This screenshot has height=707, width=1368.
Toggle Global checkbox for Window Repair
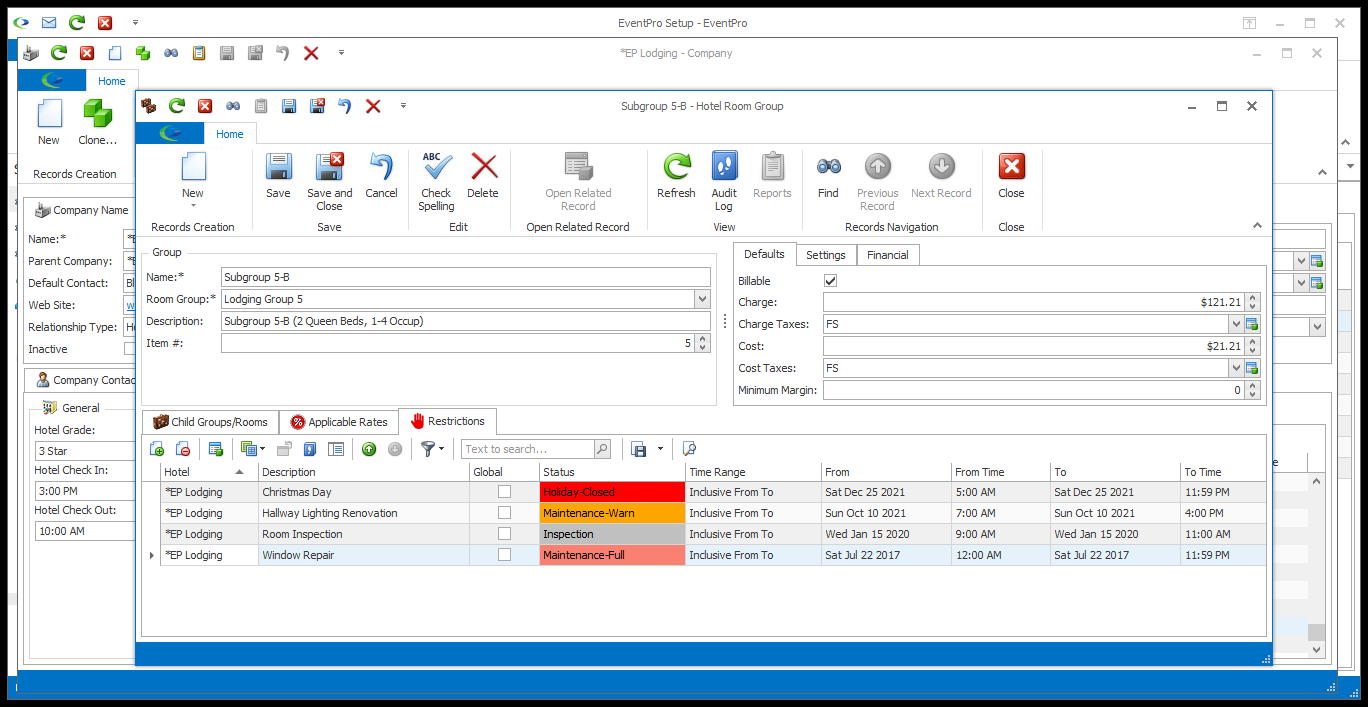tap(504, 555)
